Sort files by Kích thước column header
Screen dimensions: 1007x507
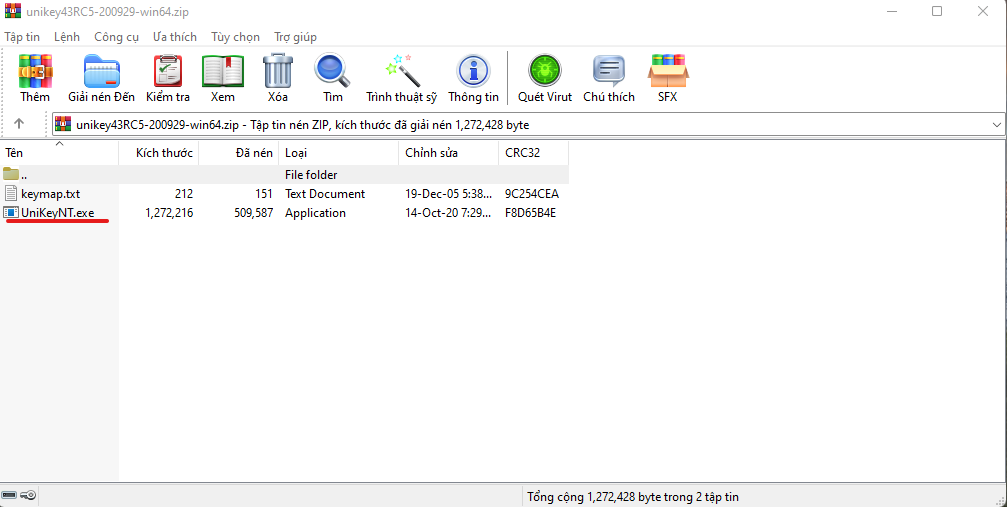(164, 153)
